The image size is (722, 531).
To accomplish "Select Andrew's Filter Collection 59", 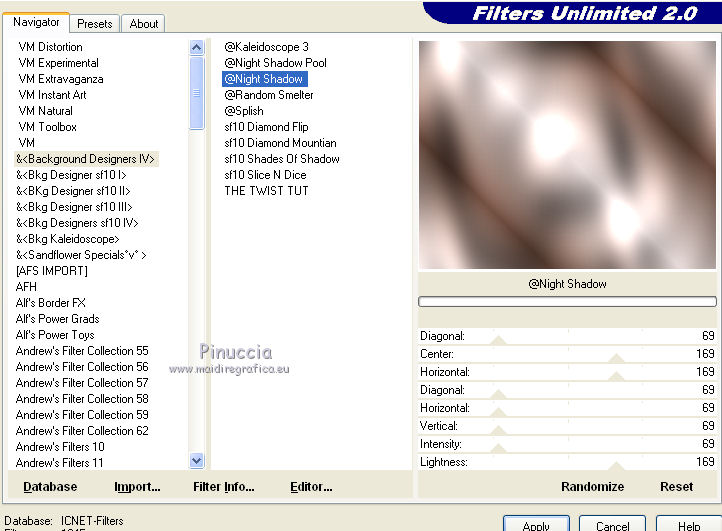I will pyautogui.click(x=82, y=415).
